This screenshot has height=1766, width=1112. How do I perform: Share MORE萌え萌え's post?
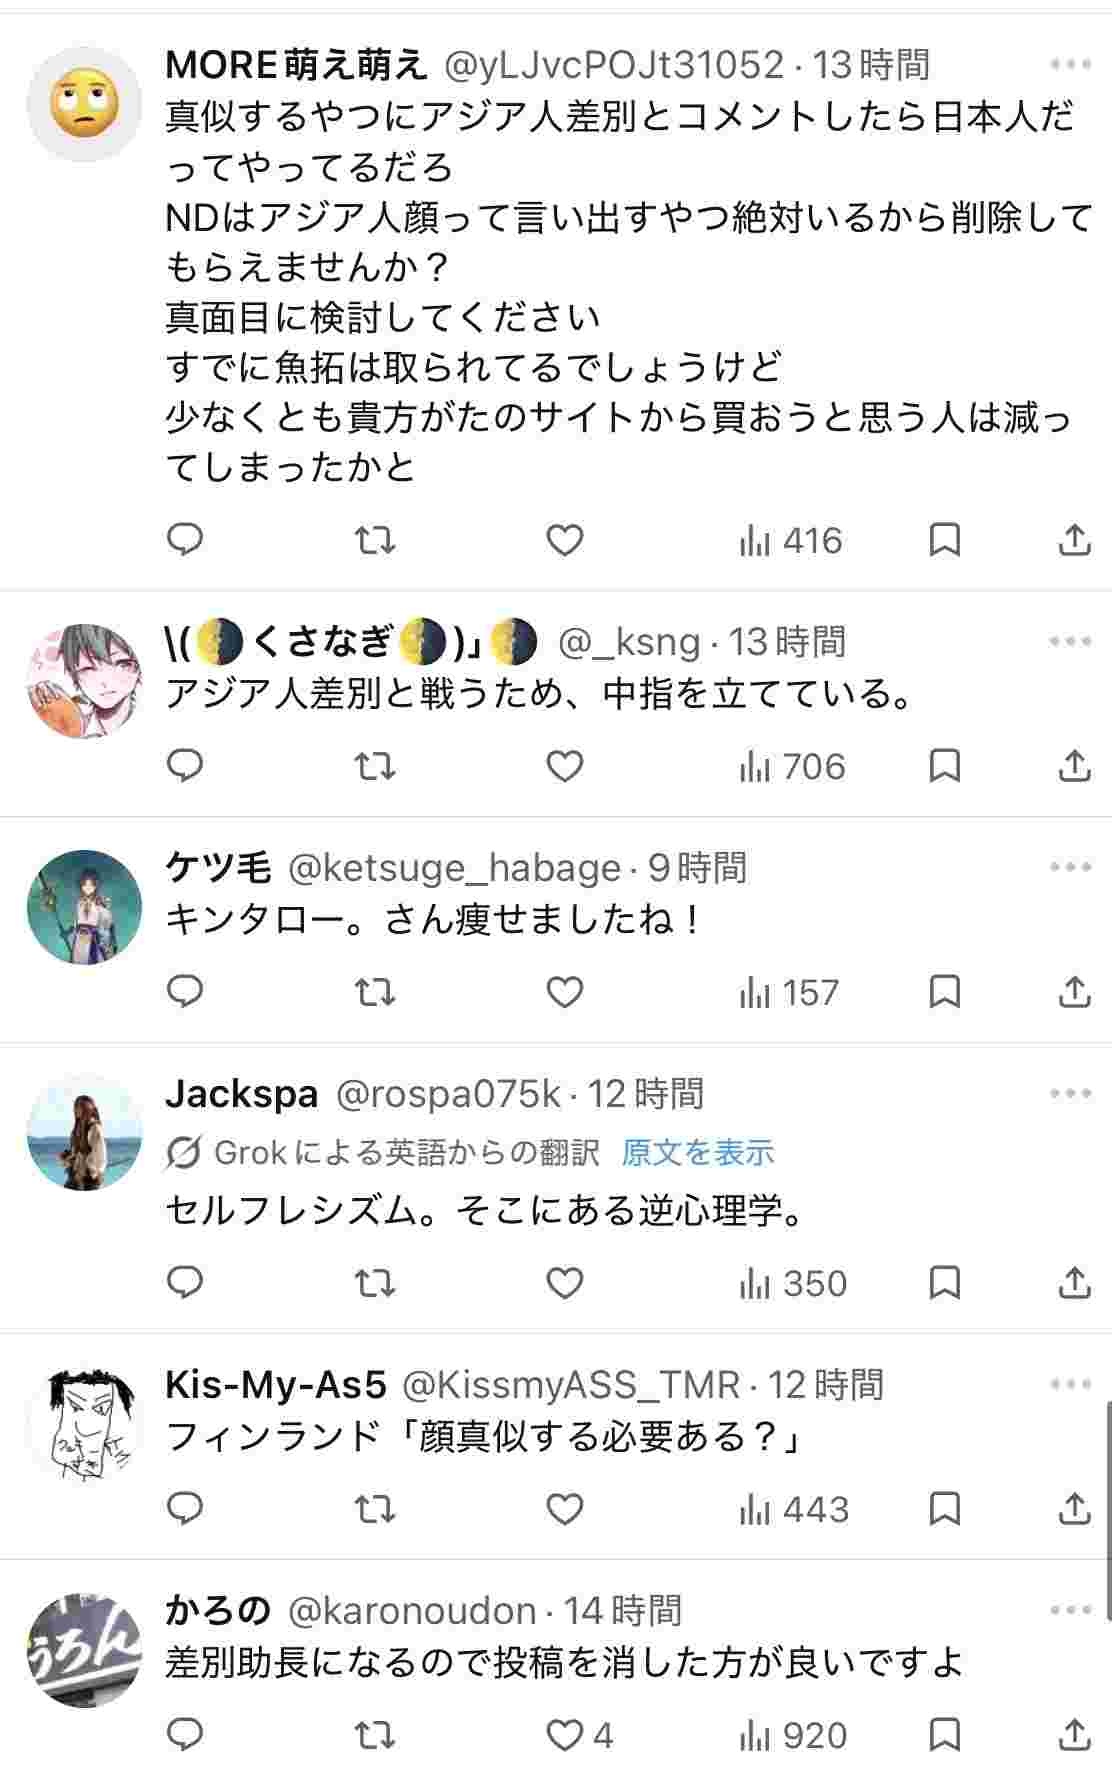point(1073,541)
